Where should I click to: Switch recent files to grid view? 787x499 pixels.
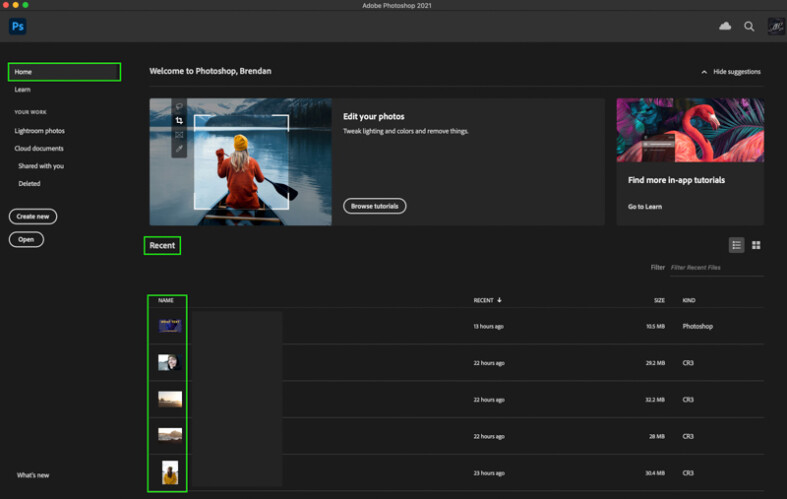pyautogui.click(x=756, y=245)
